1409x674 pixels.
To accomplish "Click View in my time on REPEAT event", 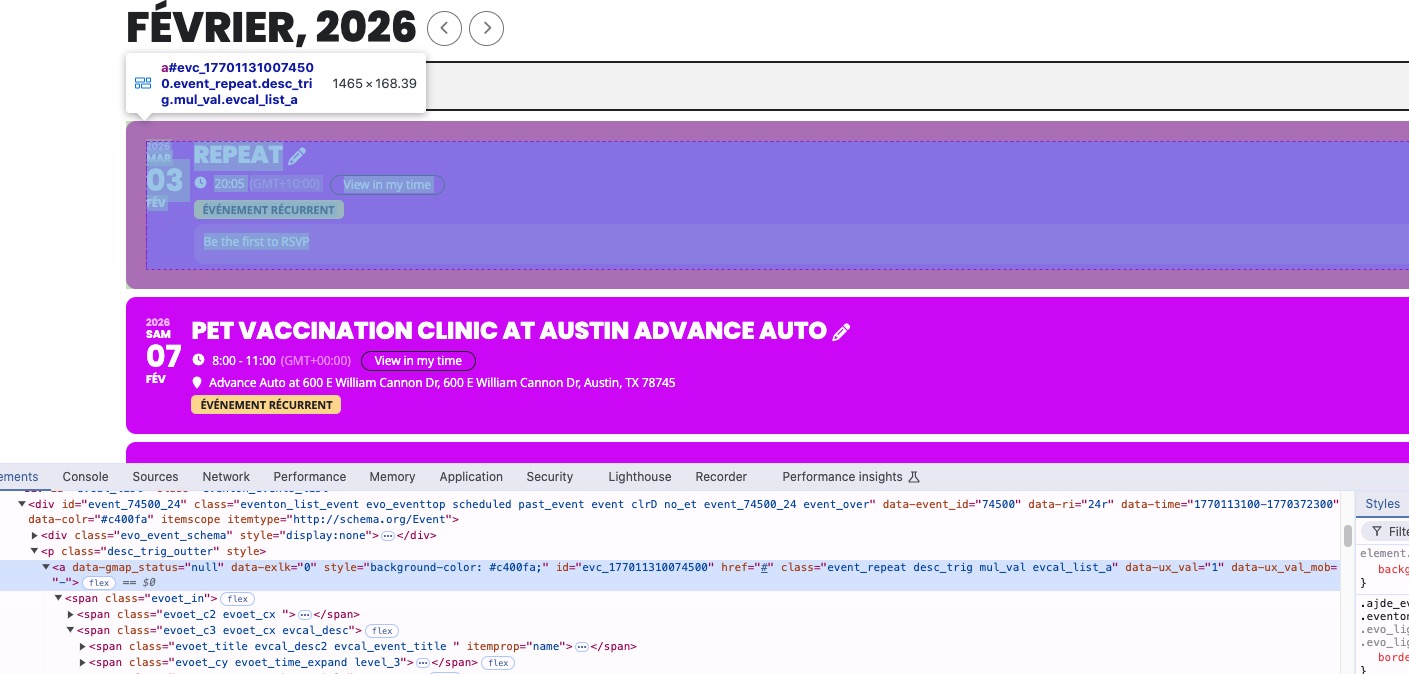I will pos(387,185).
